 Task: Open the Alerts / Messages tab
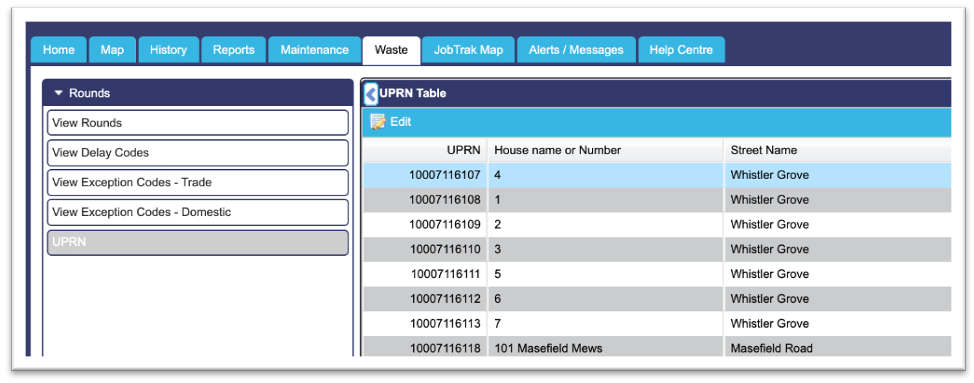tap(576, 50)
